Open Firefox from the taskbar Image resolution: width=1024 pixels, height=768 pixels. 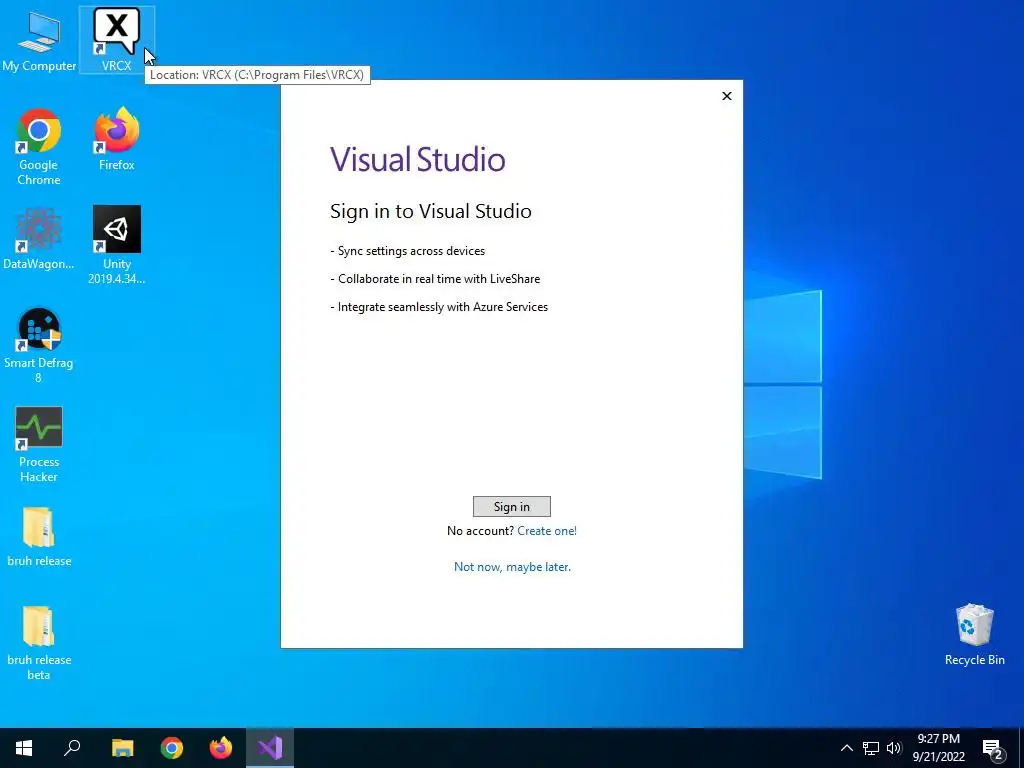221,748
